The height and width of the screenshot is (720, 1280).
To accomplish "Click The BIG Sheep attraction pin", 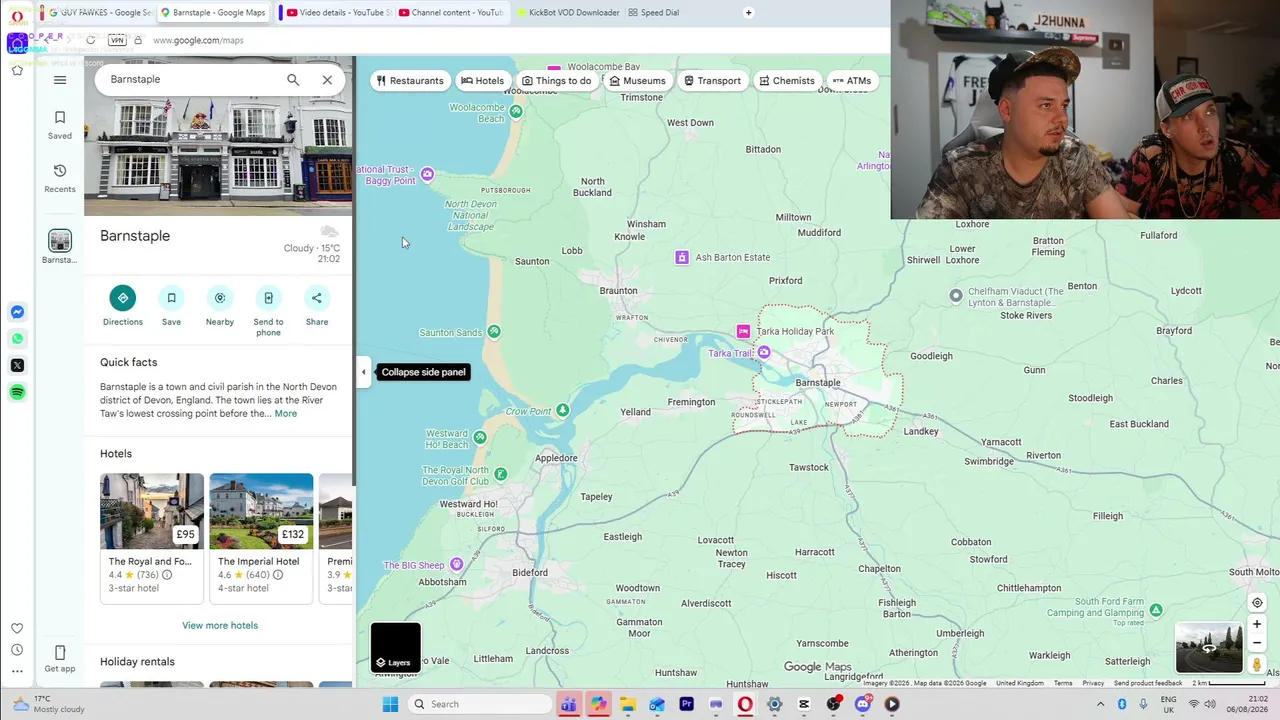I will (x=457, y=565).
